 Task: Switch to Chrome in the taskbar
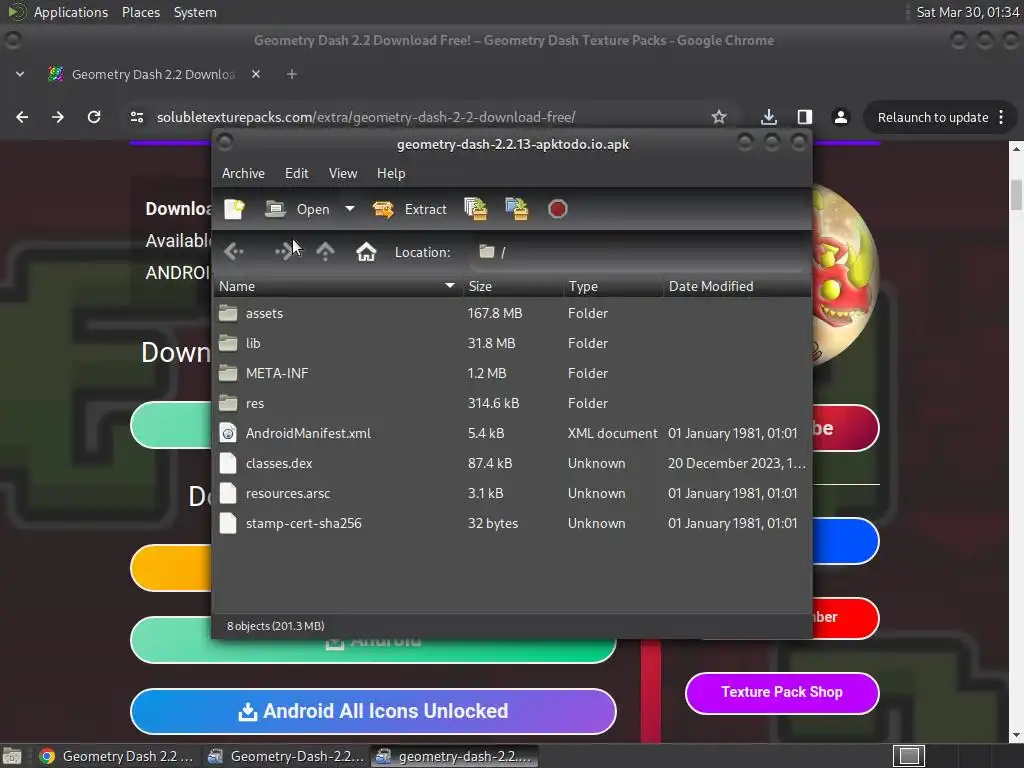tap(116, 756)
